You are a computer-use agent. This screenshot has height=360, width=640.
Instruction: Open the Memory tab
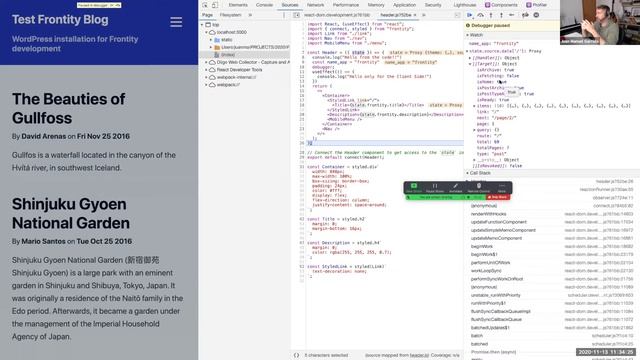pyautogui.click(x=376, y=5)
